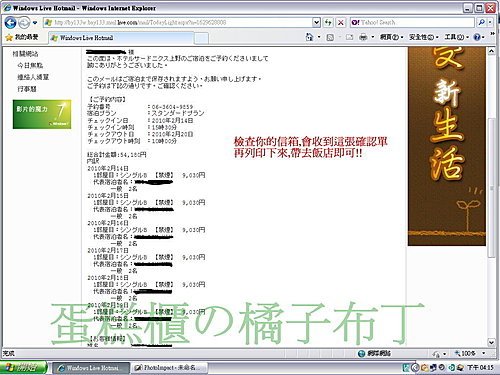
Task: Open the 工具 menu
Action: 456,37
